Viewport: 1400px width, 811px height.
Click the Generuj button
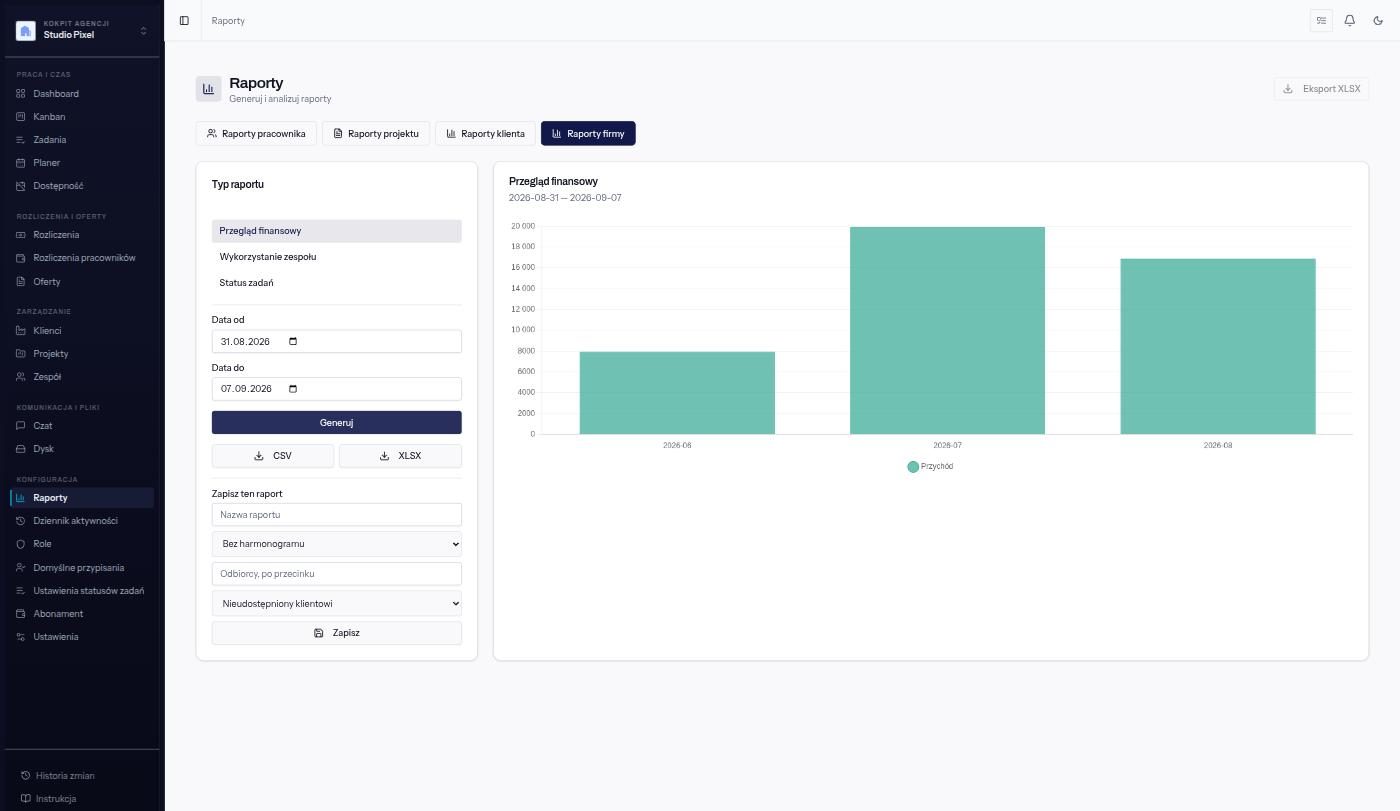[x=337, y=423]
